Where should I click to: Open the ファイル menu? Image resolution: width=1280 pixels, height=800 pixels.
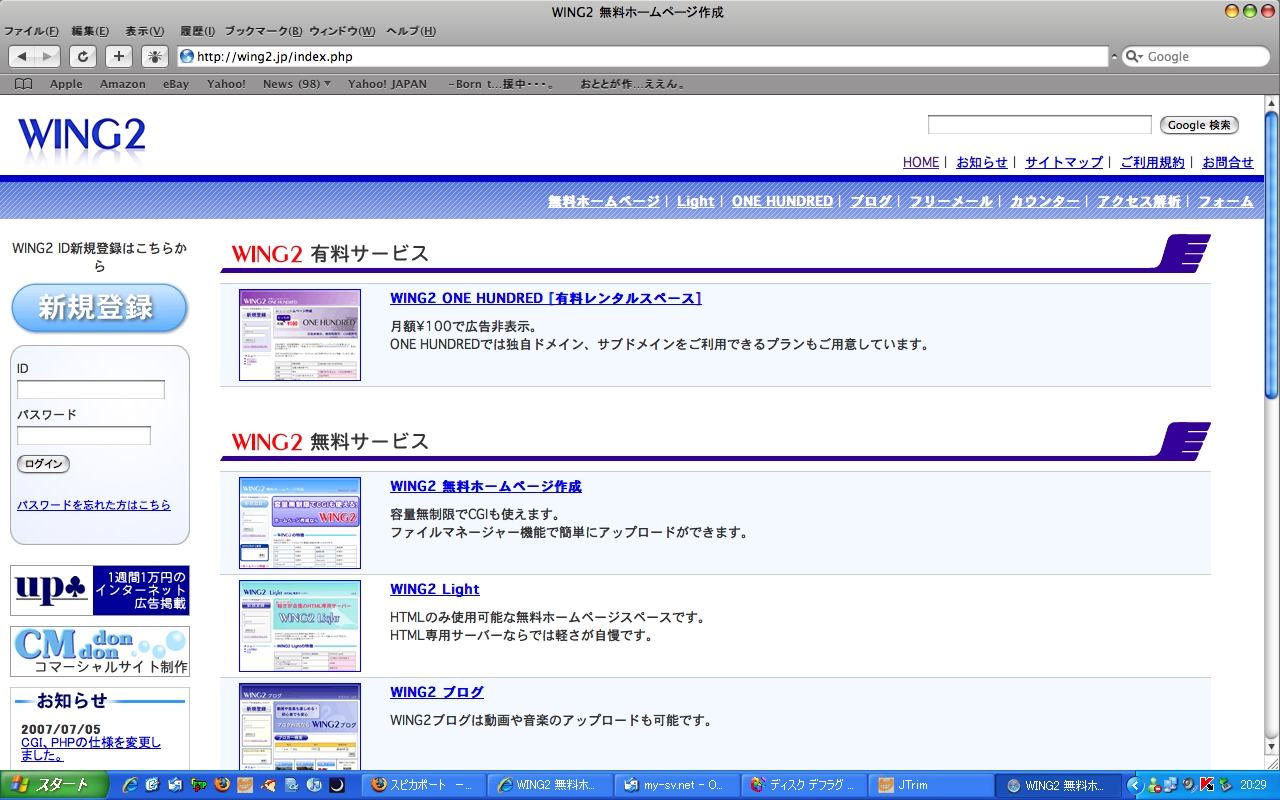click(31, 31)
